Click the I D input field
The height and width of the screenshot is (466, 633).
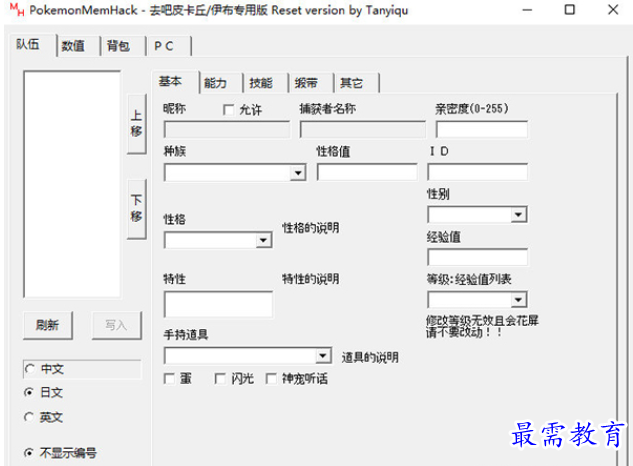478,172
